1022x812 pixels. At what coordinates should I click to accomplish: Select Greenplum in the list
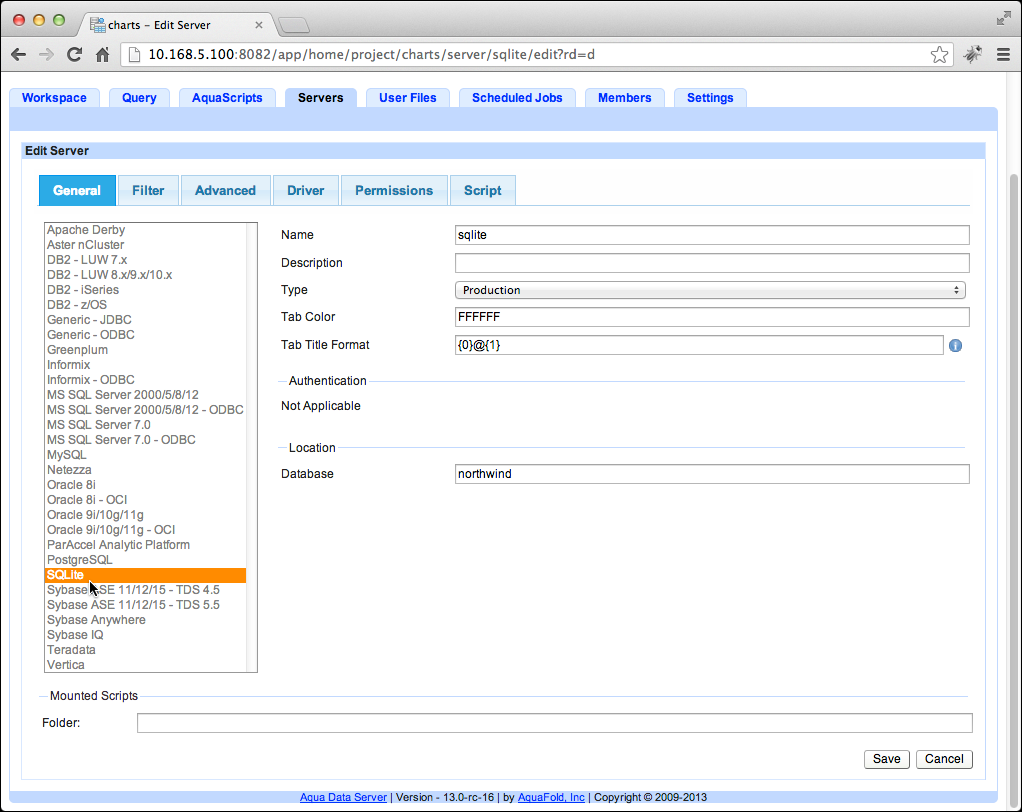coord(145,350)
